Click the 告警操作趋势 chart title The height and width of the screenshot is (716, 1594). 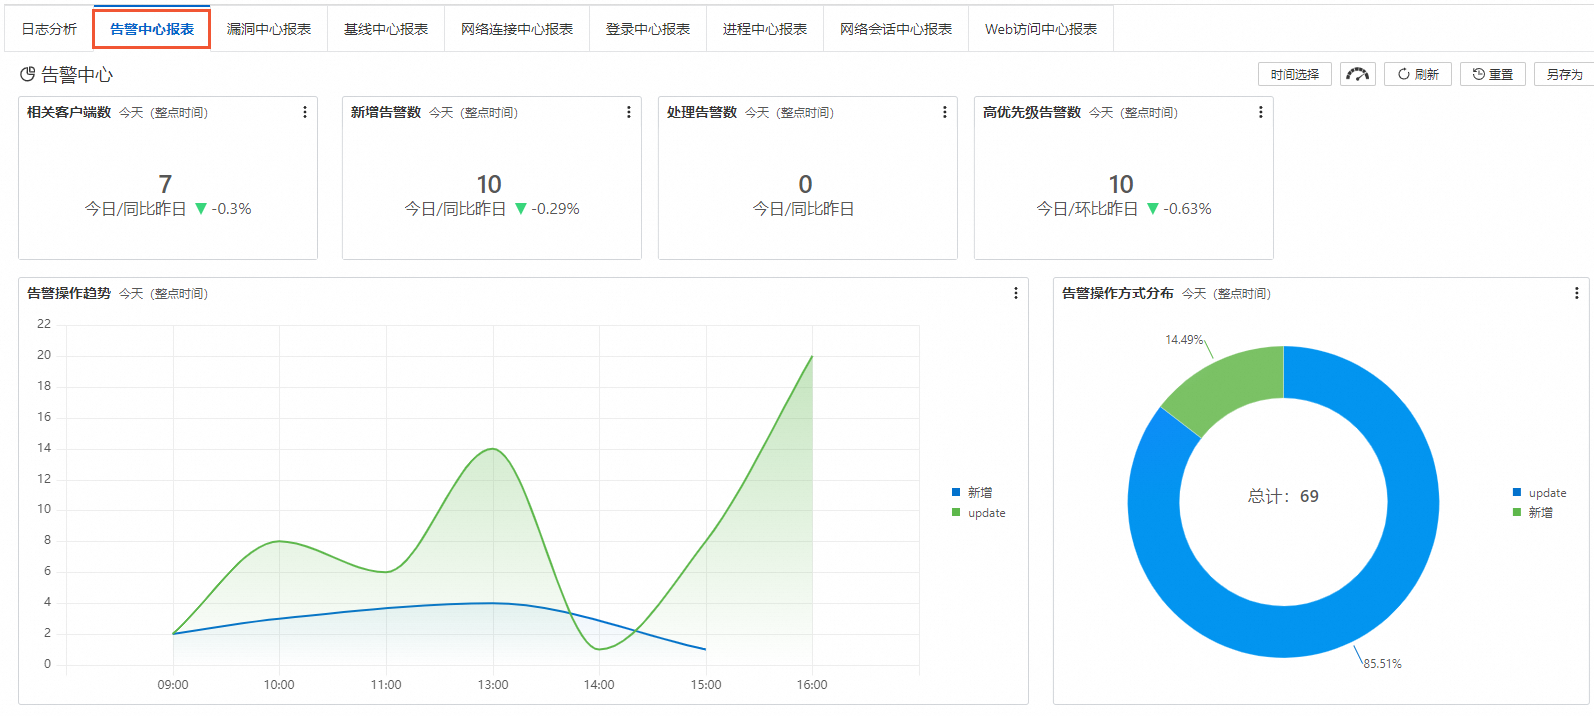point(69,293)
